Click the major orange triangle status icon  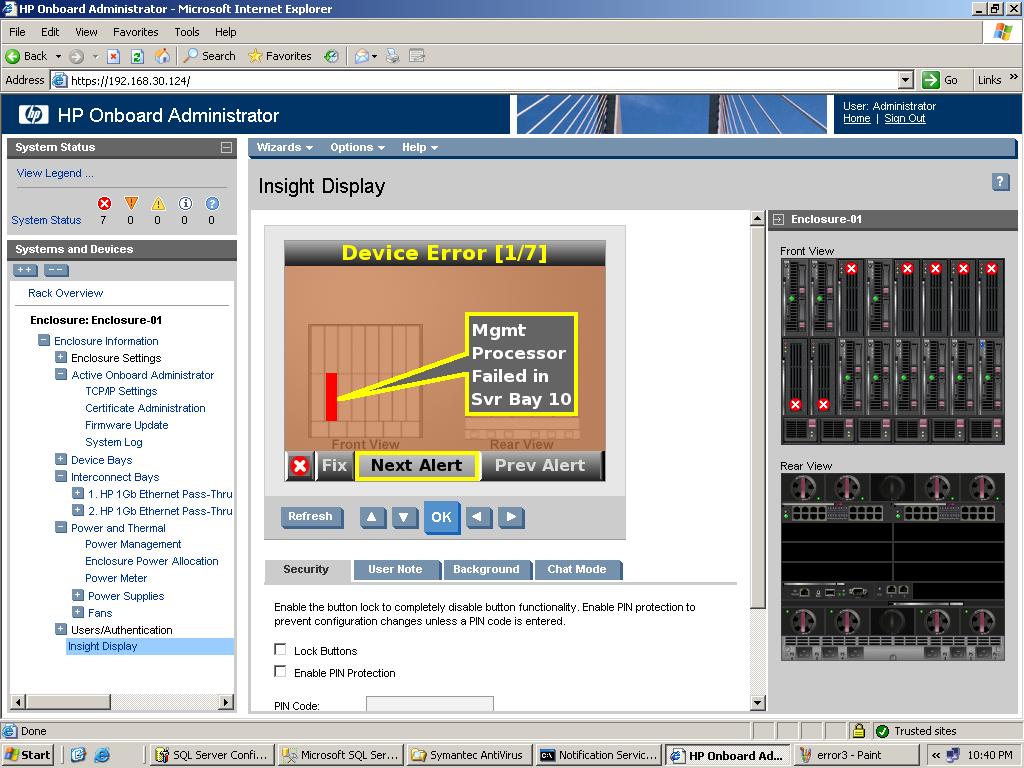click(131, 204)
